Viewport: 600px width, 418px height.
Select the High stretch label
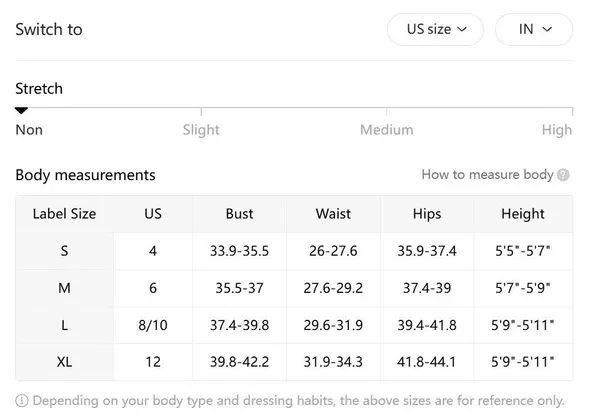click(x=557, y=130)
